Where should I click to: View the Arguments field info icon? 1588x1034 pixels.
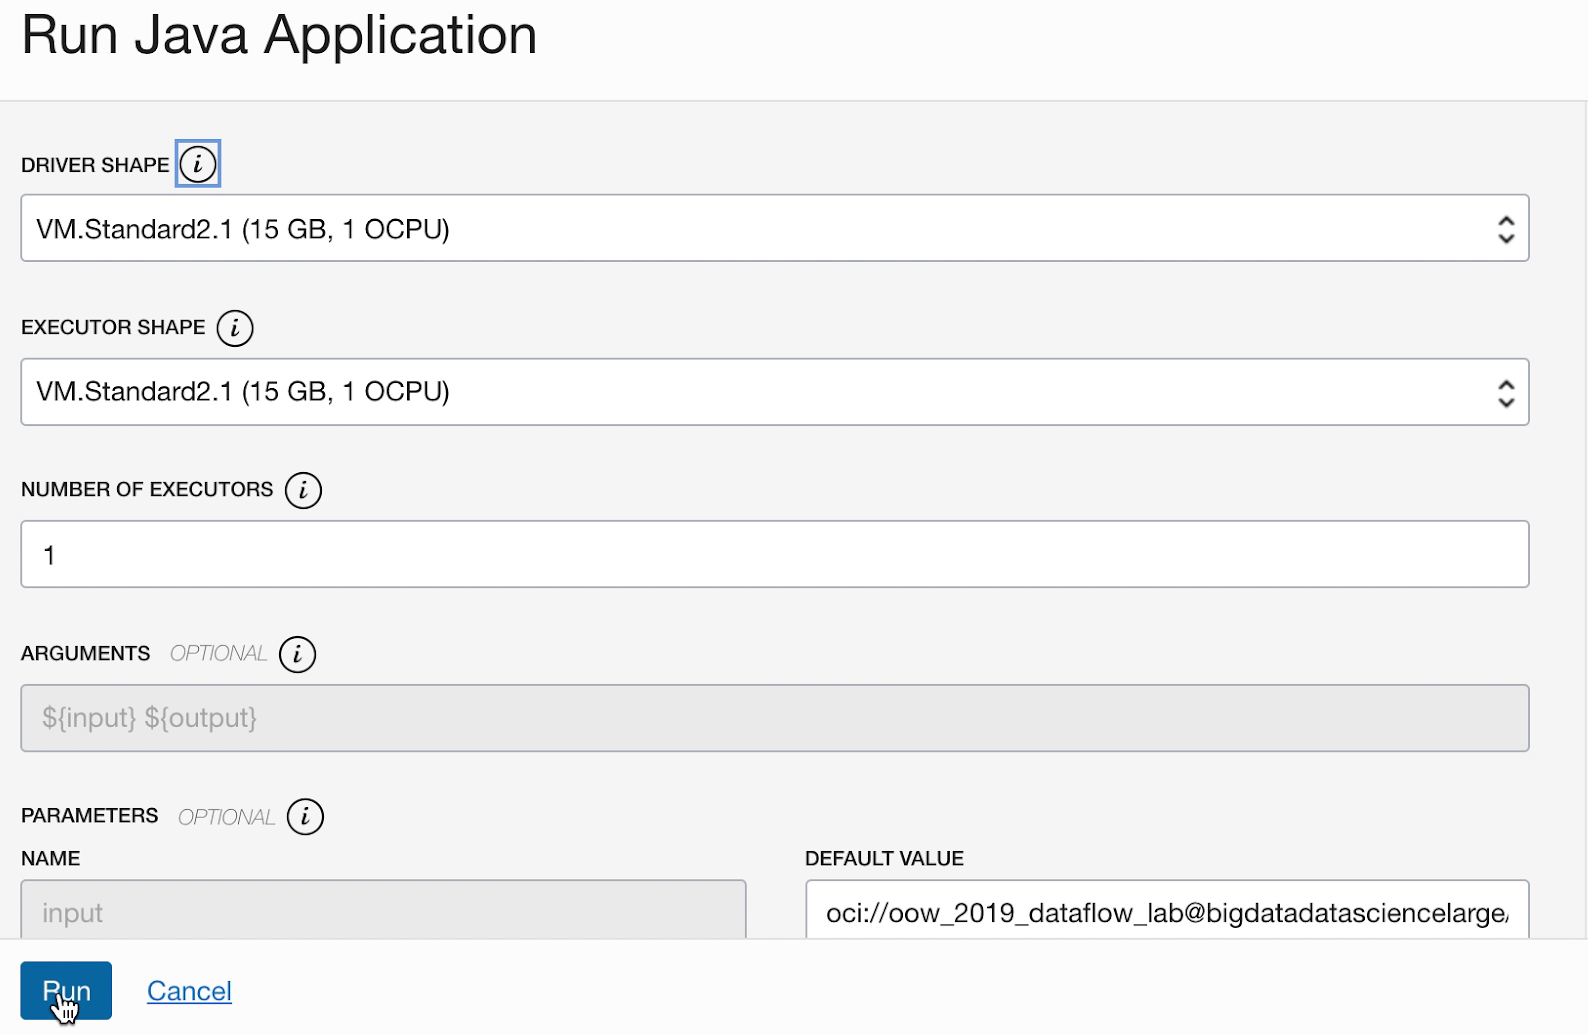296,654
